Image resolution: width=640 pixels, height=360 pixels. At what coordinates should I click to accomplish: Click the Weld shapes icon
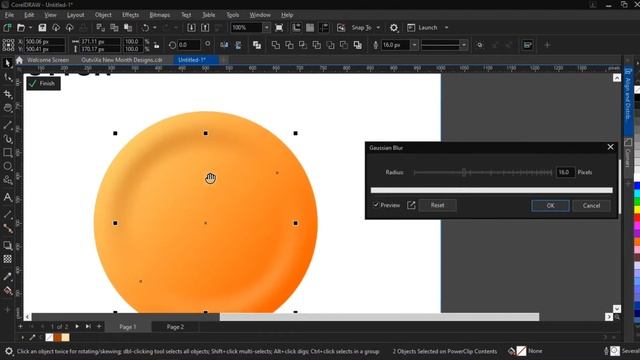pyautogui.click(x=276, y=45)
